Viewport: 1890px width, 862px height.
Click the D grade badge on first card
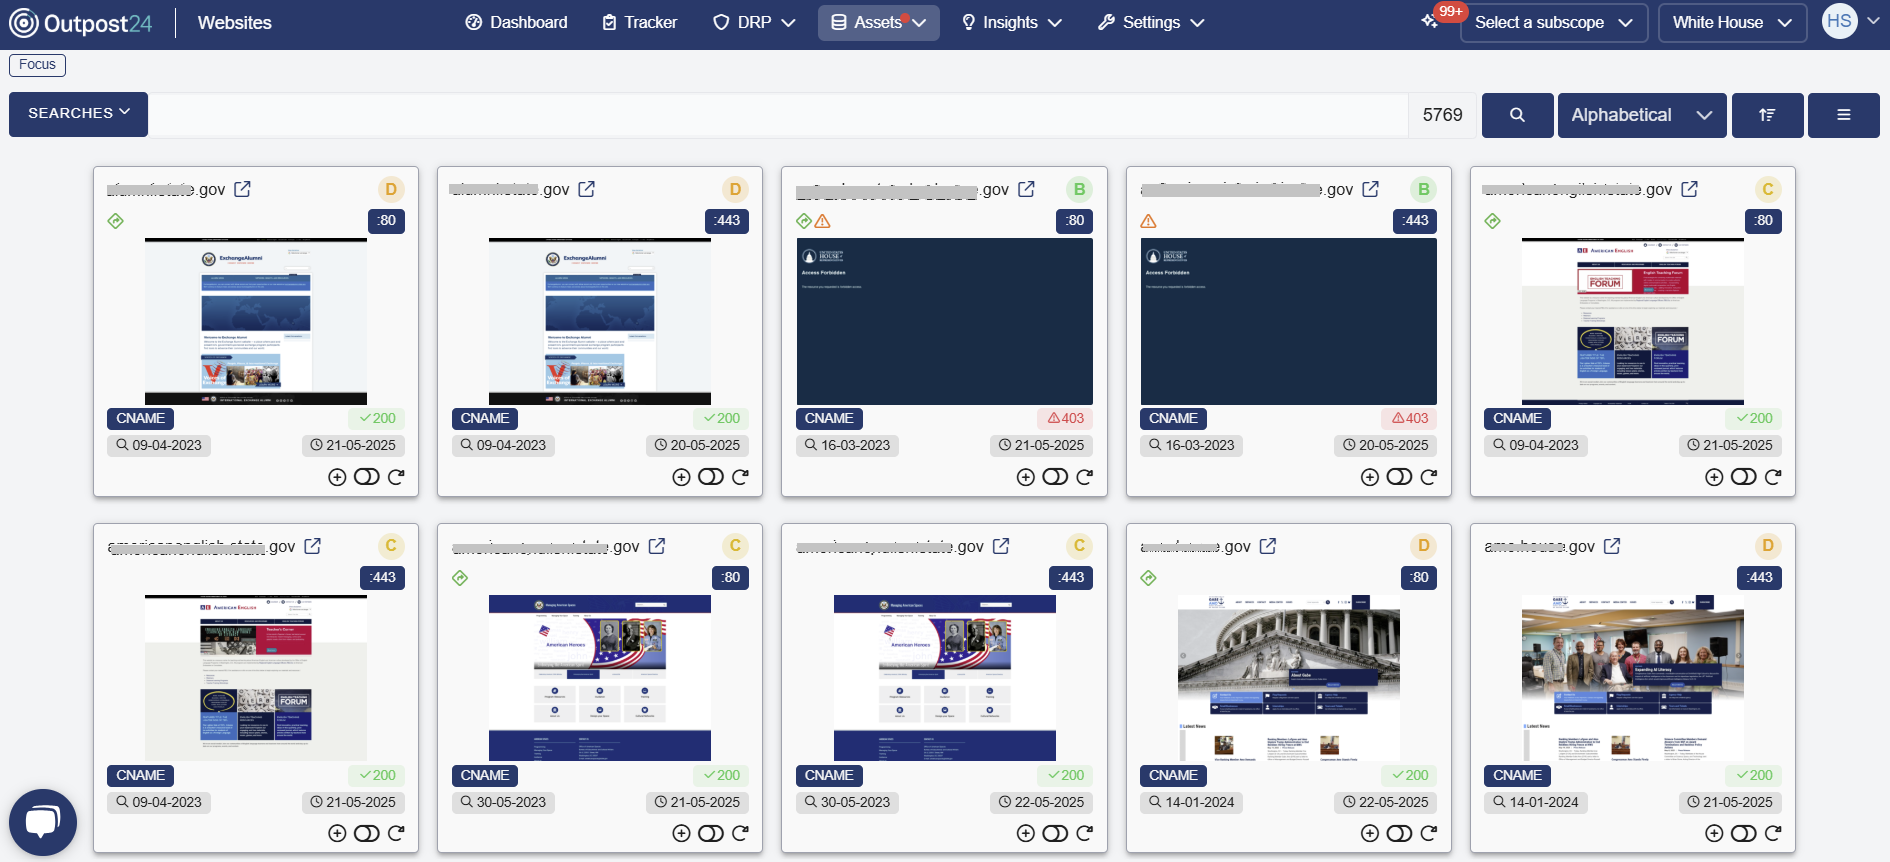click(391, 189)
